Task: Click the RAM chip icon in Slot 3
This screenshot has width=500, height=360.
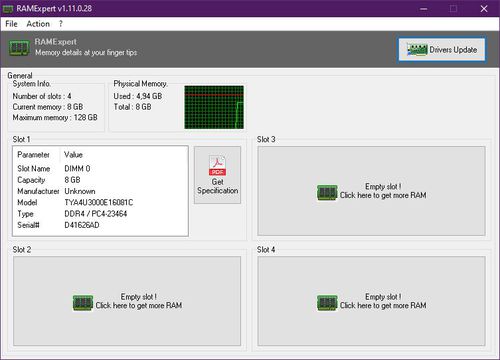Action: pos(327,193)
